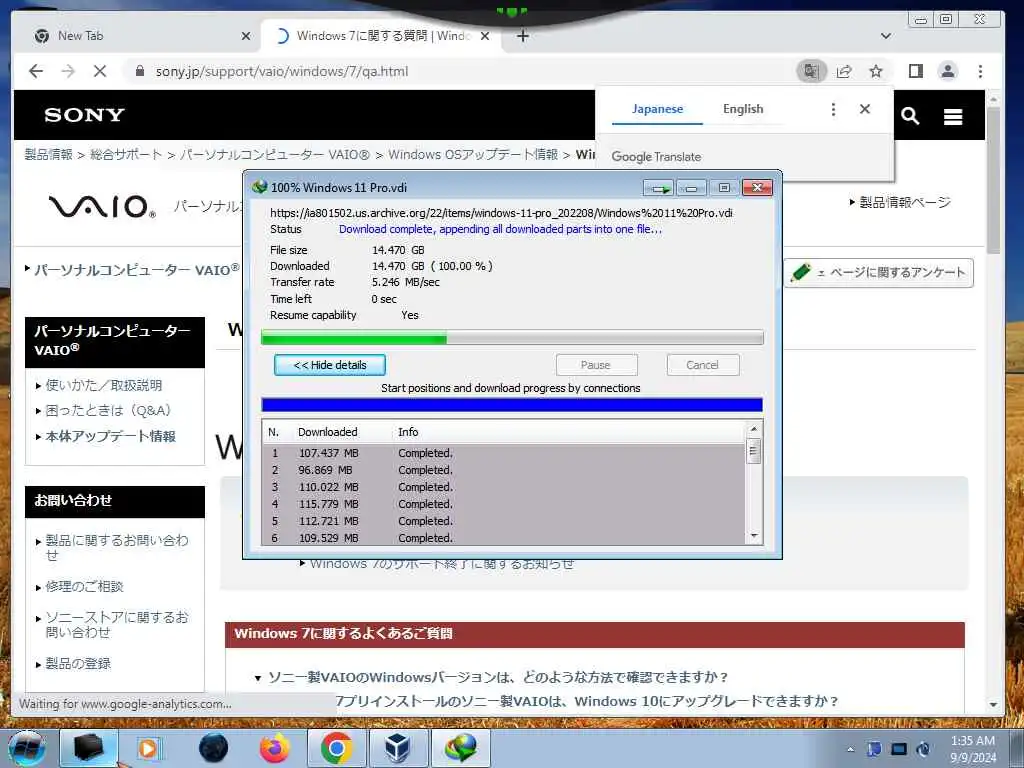This screenshot has height=768, width=1024.
Task: Stop loading the page
Action: pos(100,71)
